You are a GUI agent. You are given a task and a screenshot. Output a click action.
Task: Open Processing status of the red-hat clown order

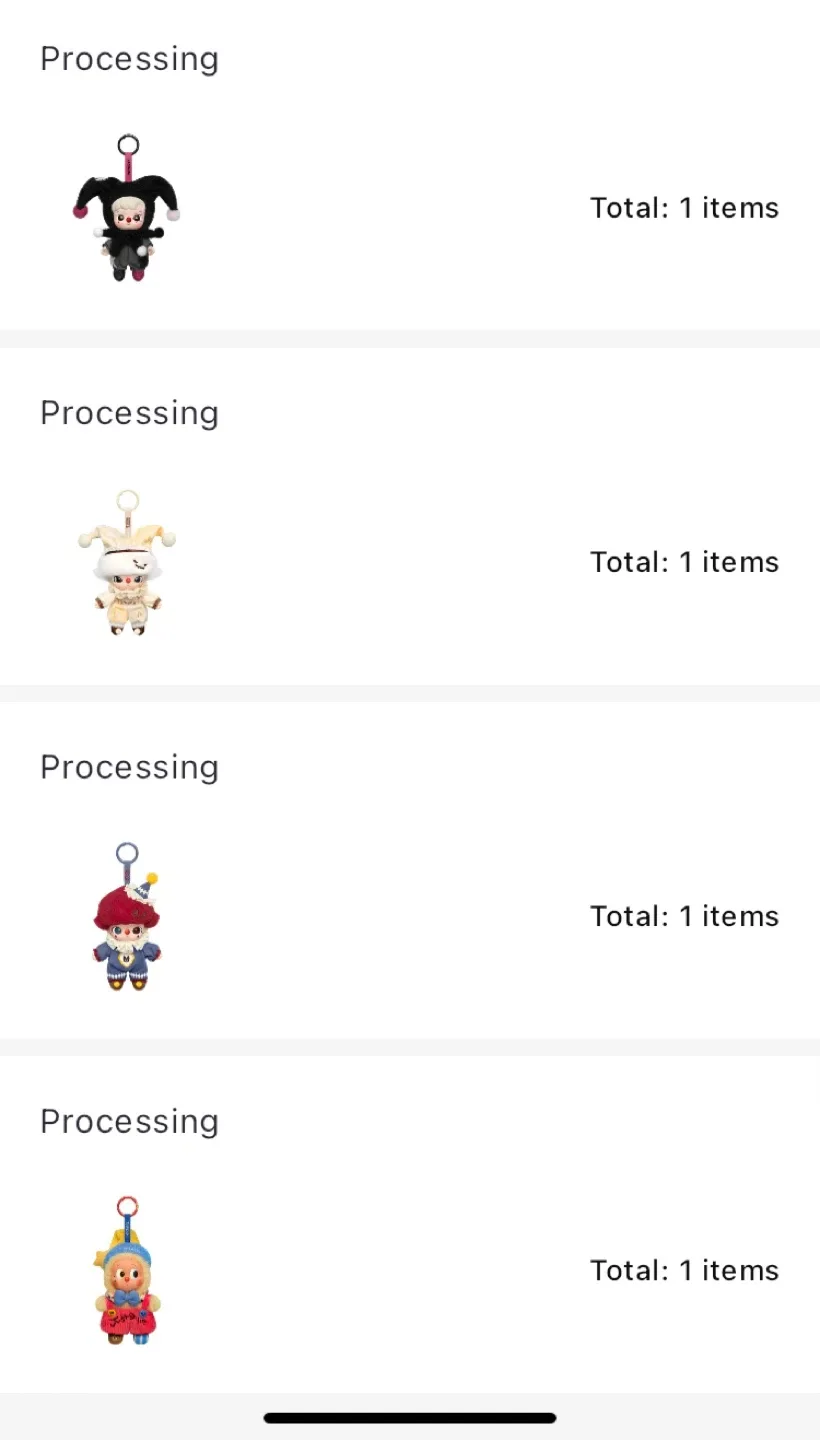coord(129,767)
